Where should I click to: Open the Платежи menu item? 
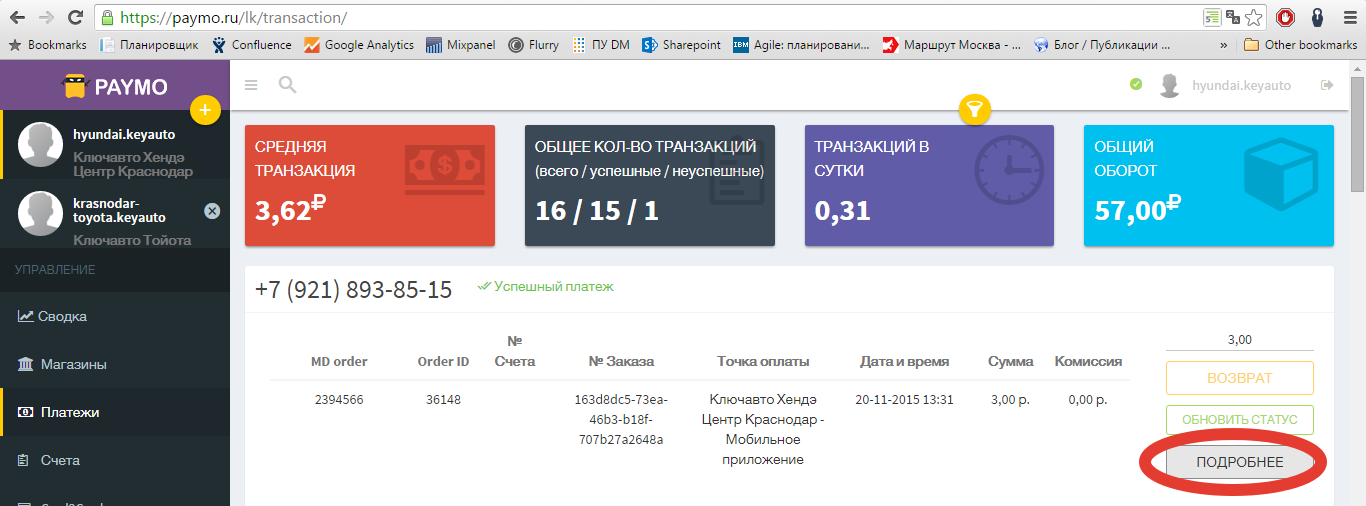pyautogui.click(x=115, y=412)
